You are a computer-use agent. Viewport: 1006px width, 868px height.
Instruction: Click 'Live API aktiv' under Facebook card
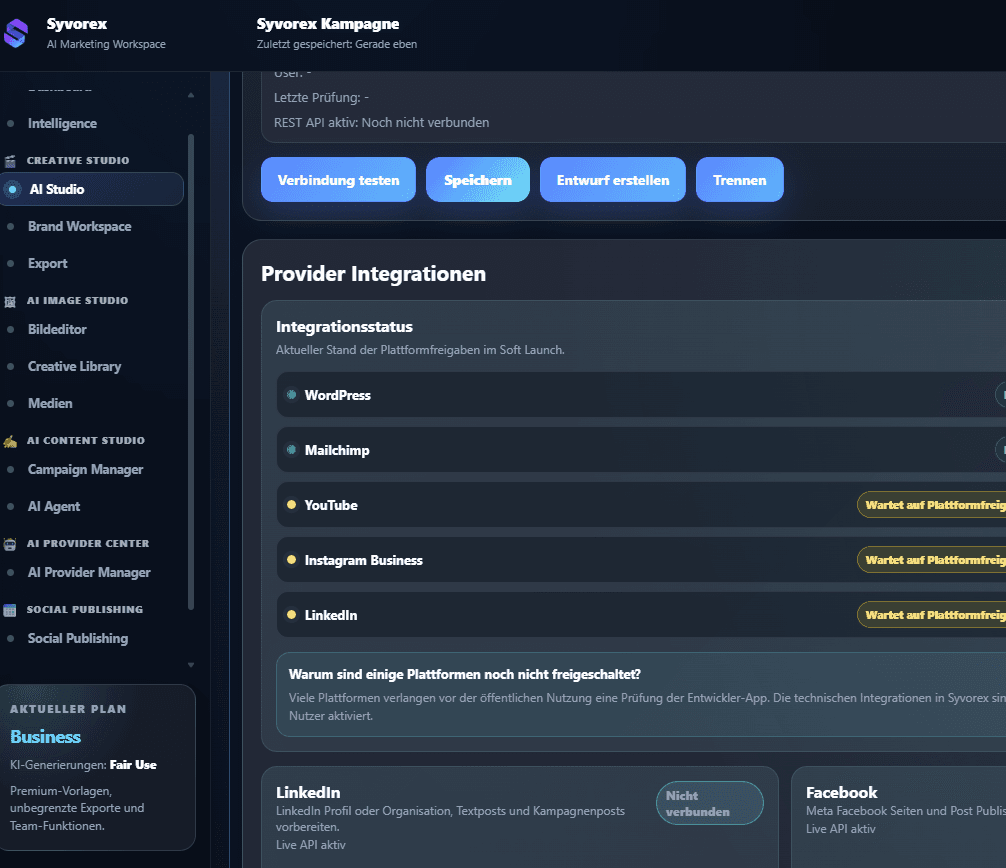click(840, 829)
